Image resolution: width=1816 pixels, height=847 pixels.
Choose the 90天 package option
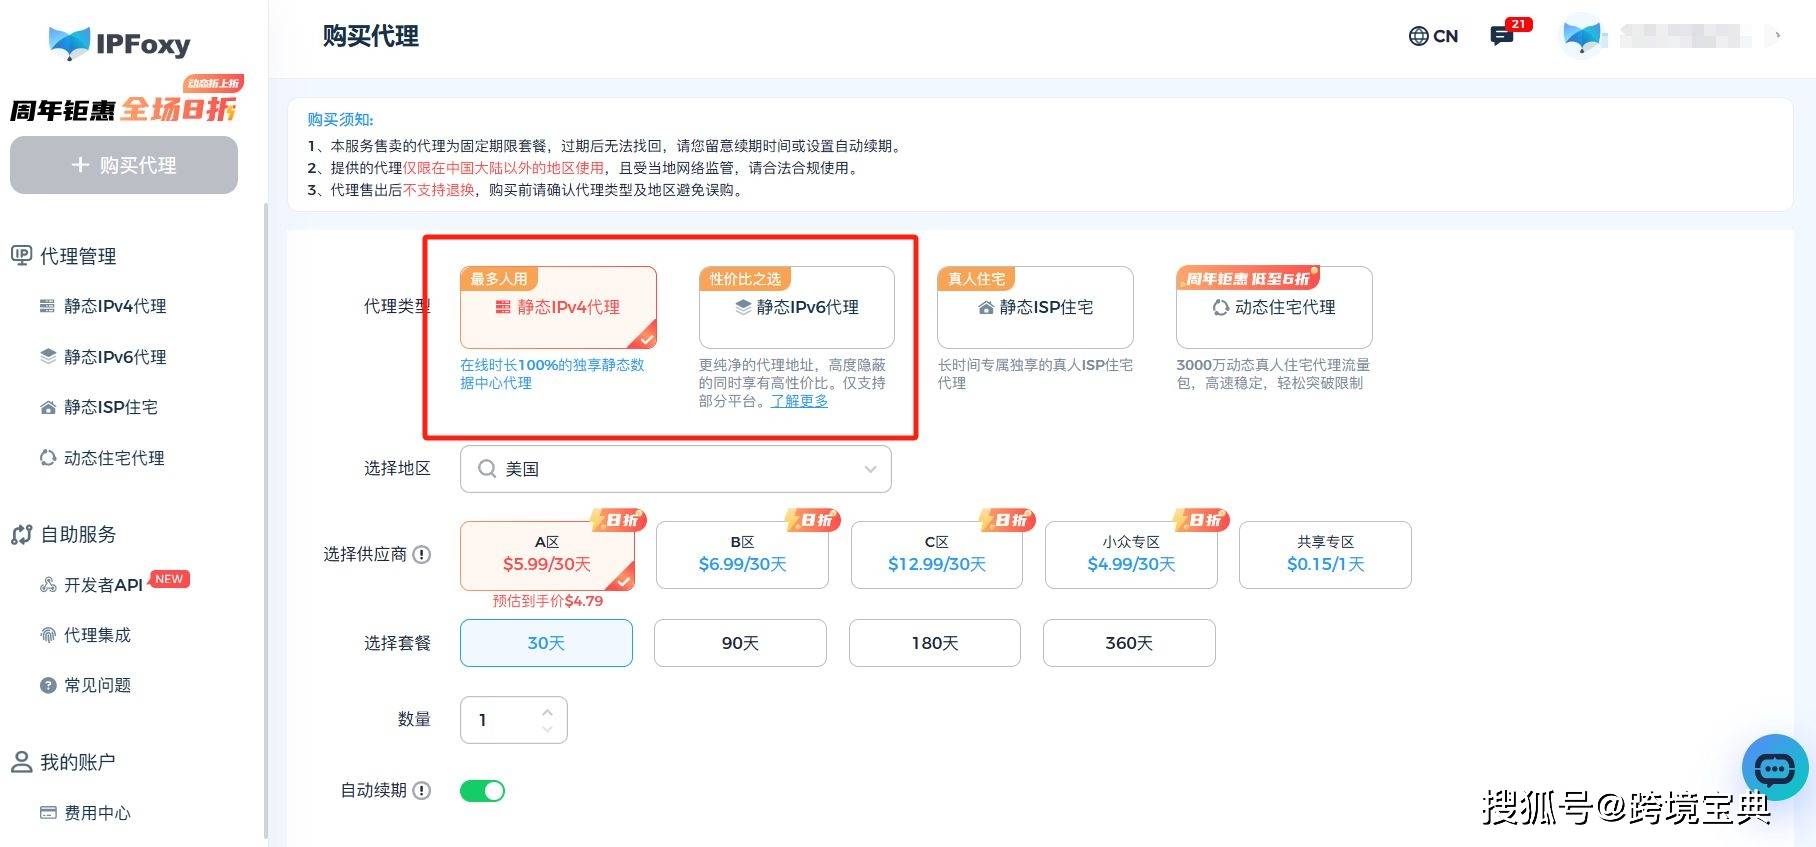point(740,643)
